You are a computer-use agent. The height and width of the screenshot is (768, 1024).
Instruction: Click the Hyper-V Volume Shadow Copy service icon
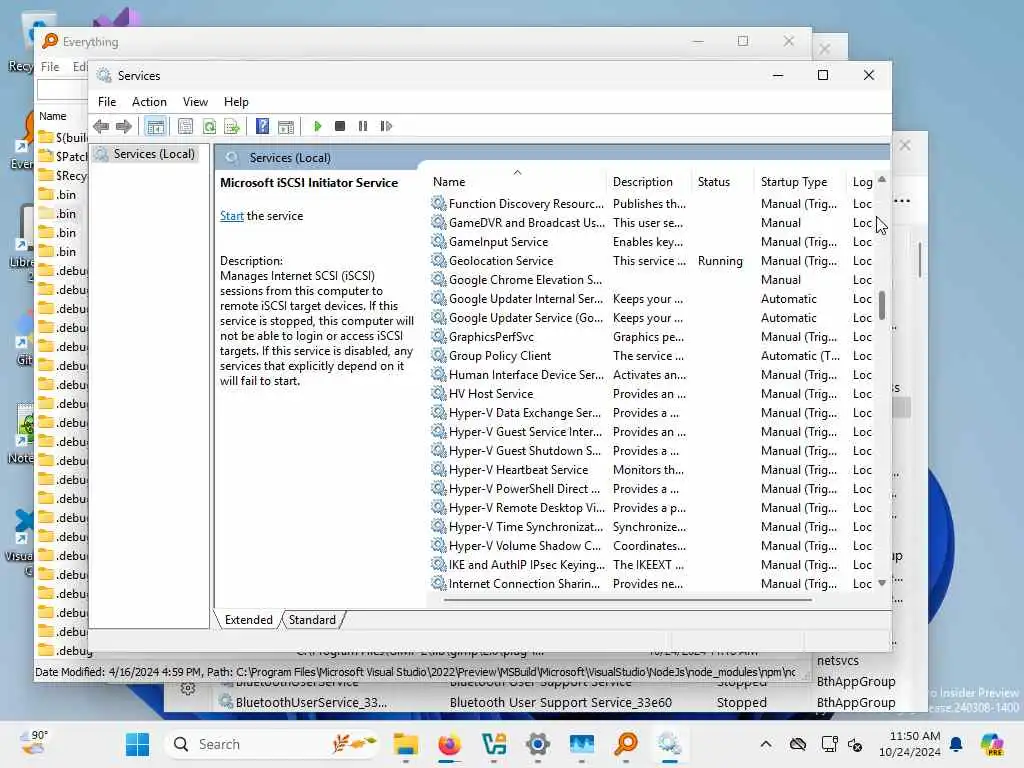[x=438, y=545]
